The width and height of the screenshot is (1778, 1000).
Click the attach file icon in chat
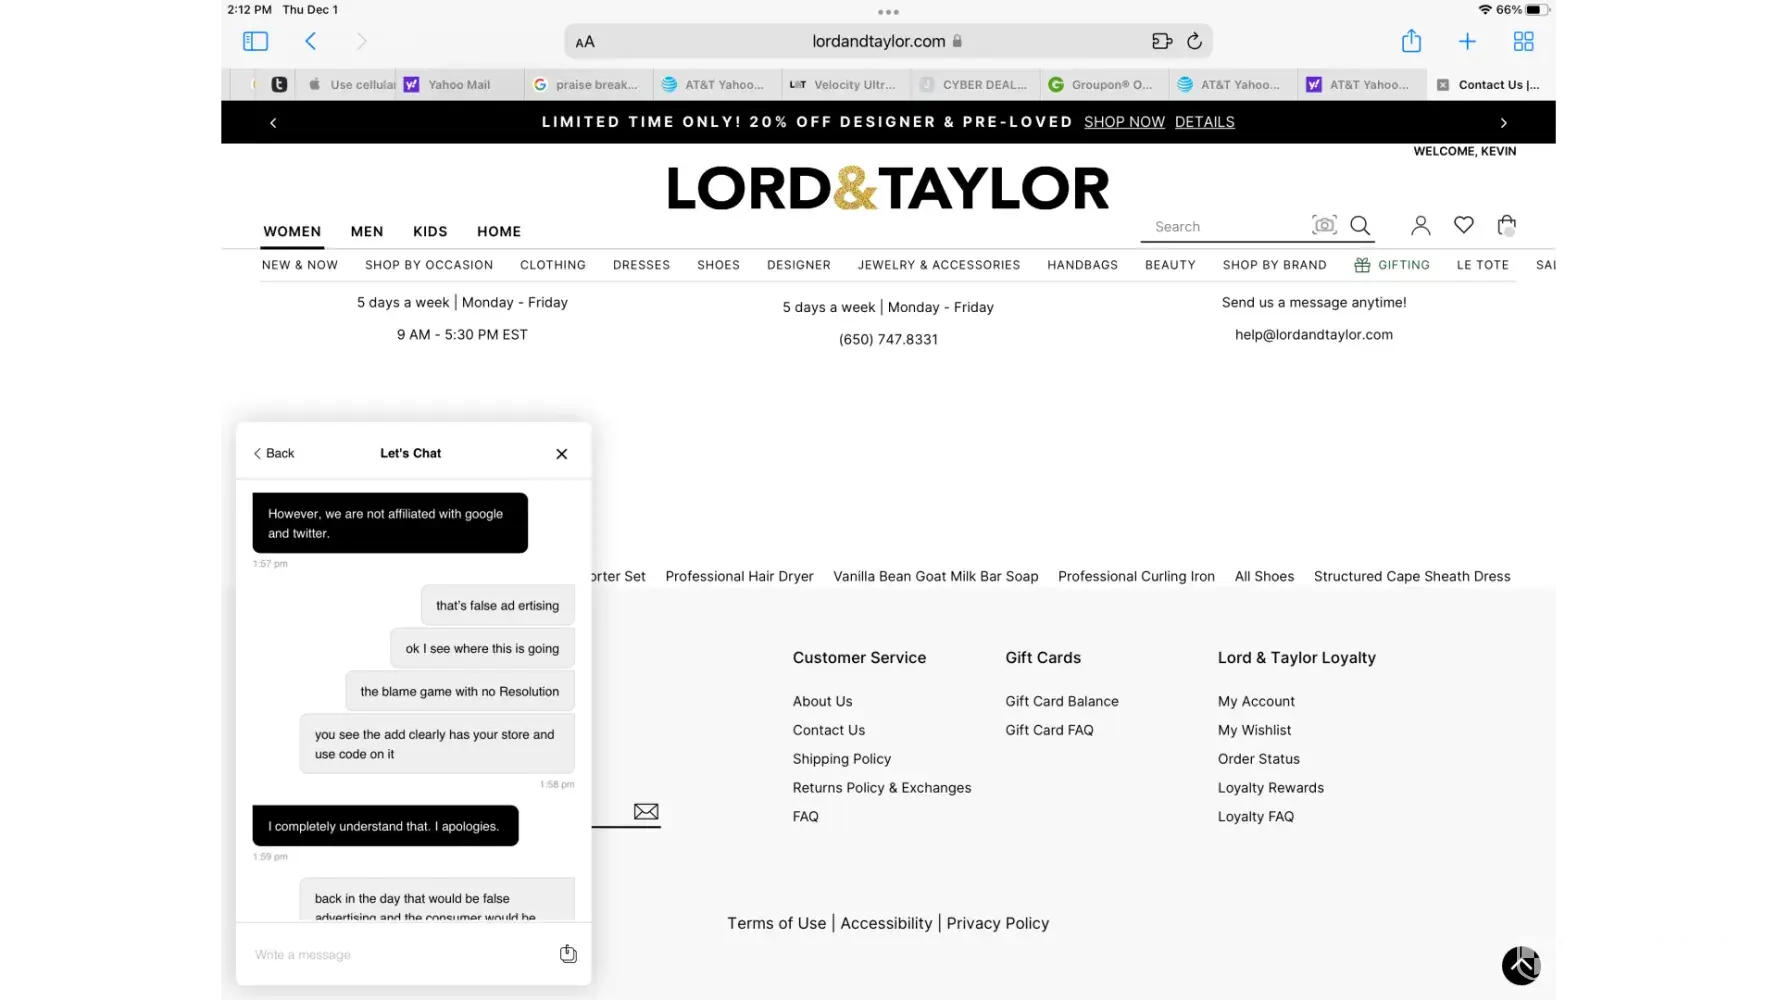pyautogui.click(x=568, y=954)
